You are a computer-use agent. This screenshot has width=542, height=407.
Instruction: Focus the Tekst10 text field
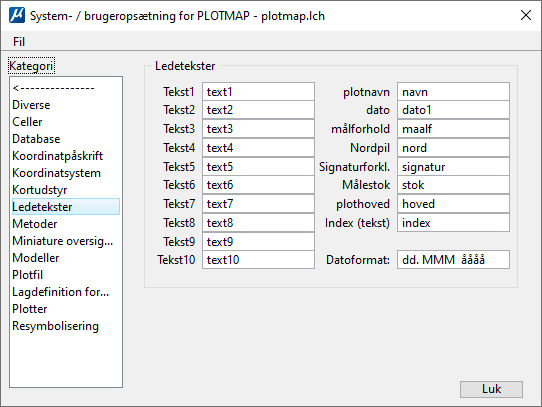point(258,260)
